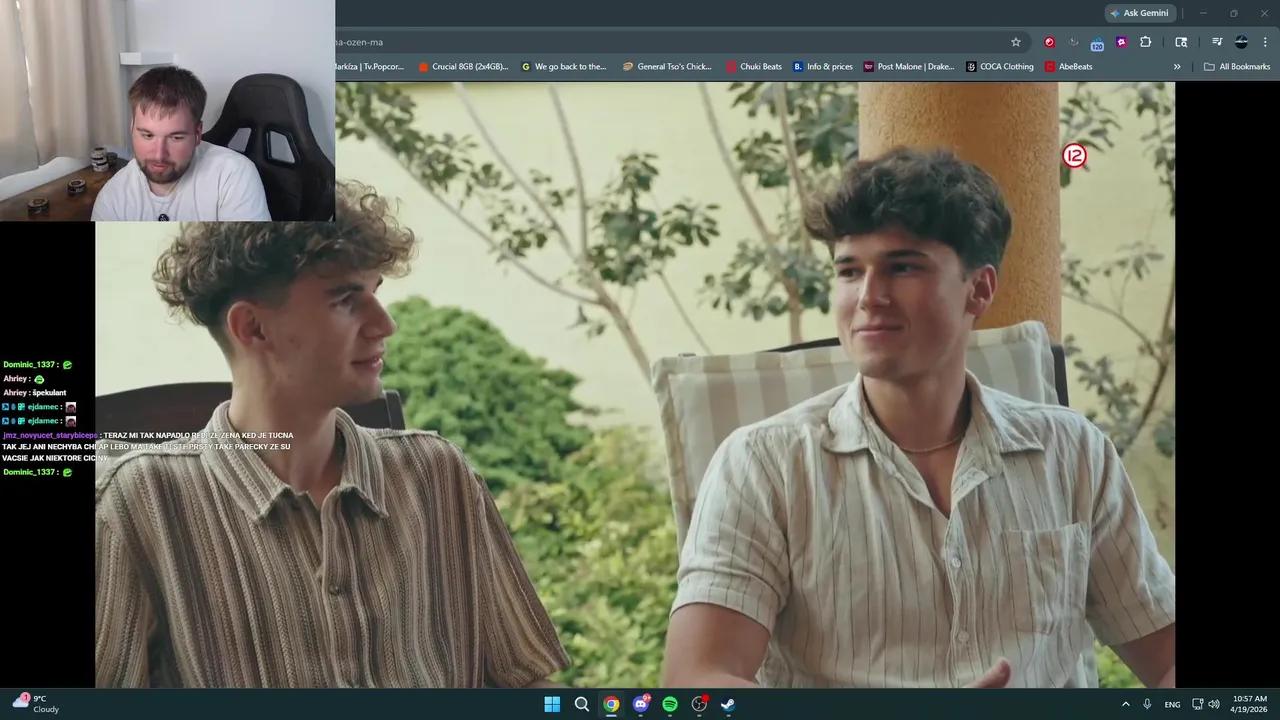Open Chrome tab search icon
Viewport: 1280px width, 720px height.
(1181, 42)
